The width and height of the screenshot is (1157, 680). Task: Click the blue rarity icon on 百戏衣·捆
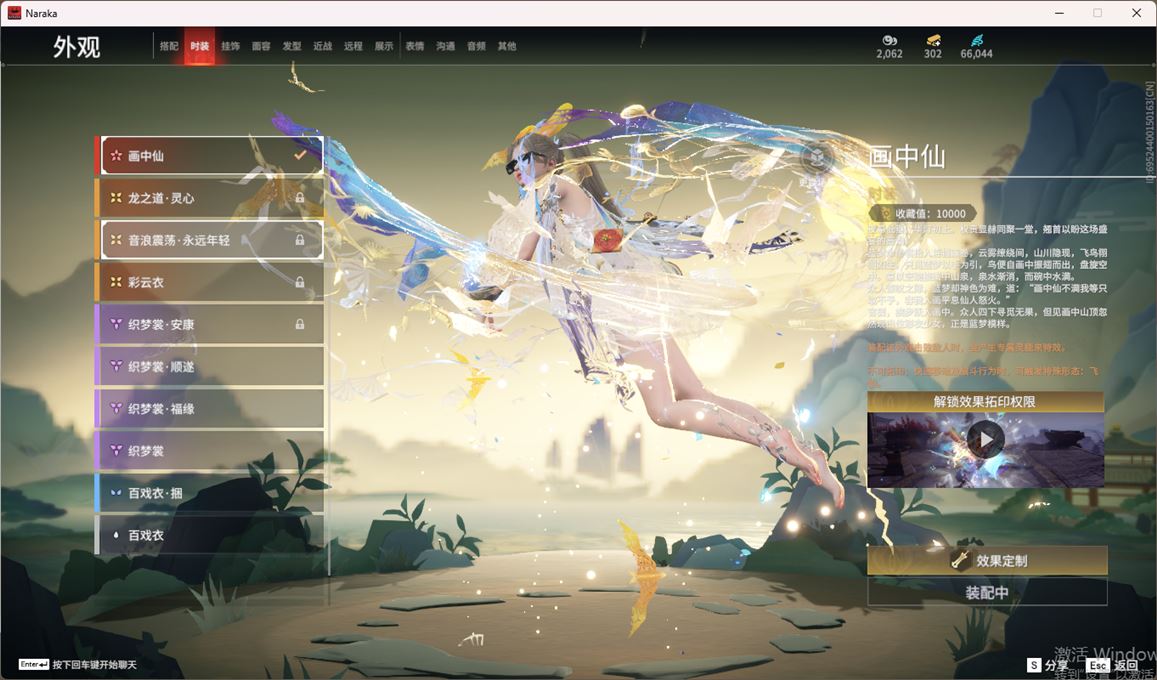[x=116, y=493]
